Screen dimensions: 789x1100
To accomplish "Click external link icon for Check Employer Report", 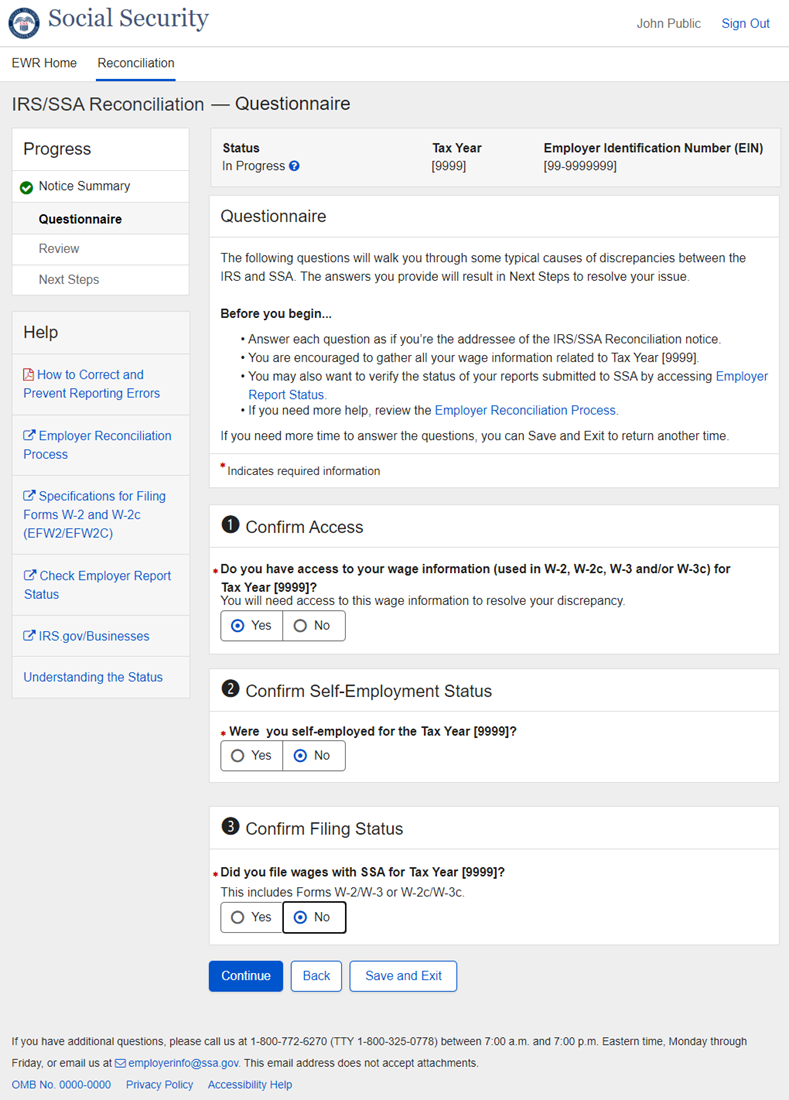I will [30, 576].
